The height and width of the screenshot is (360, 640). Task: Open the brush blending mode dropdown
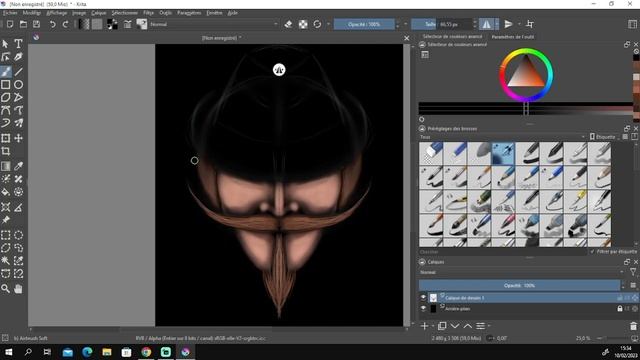point(213,24)
